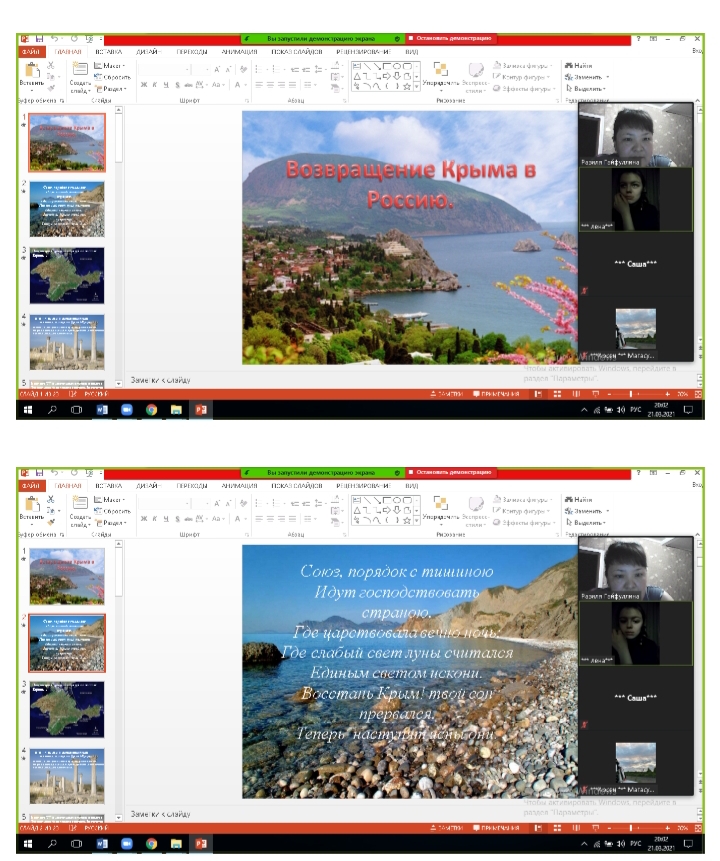The image size is (720, 861).
Task: Open Layout (Макет) dropdown in lower window ribbon
Action: [x=110, y=498]
